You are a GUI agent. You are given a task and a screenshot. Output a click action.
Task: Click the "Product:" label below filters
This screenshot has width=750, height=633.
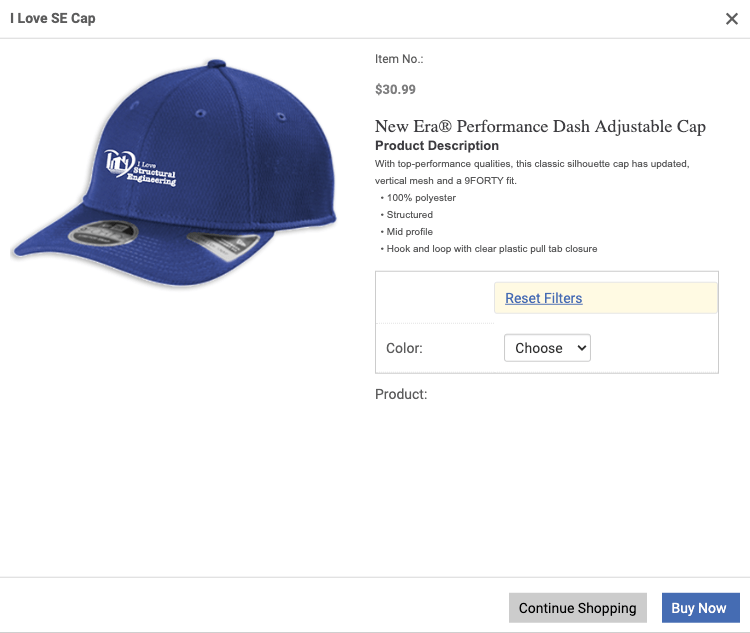click(x=401, y=394)
